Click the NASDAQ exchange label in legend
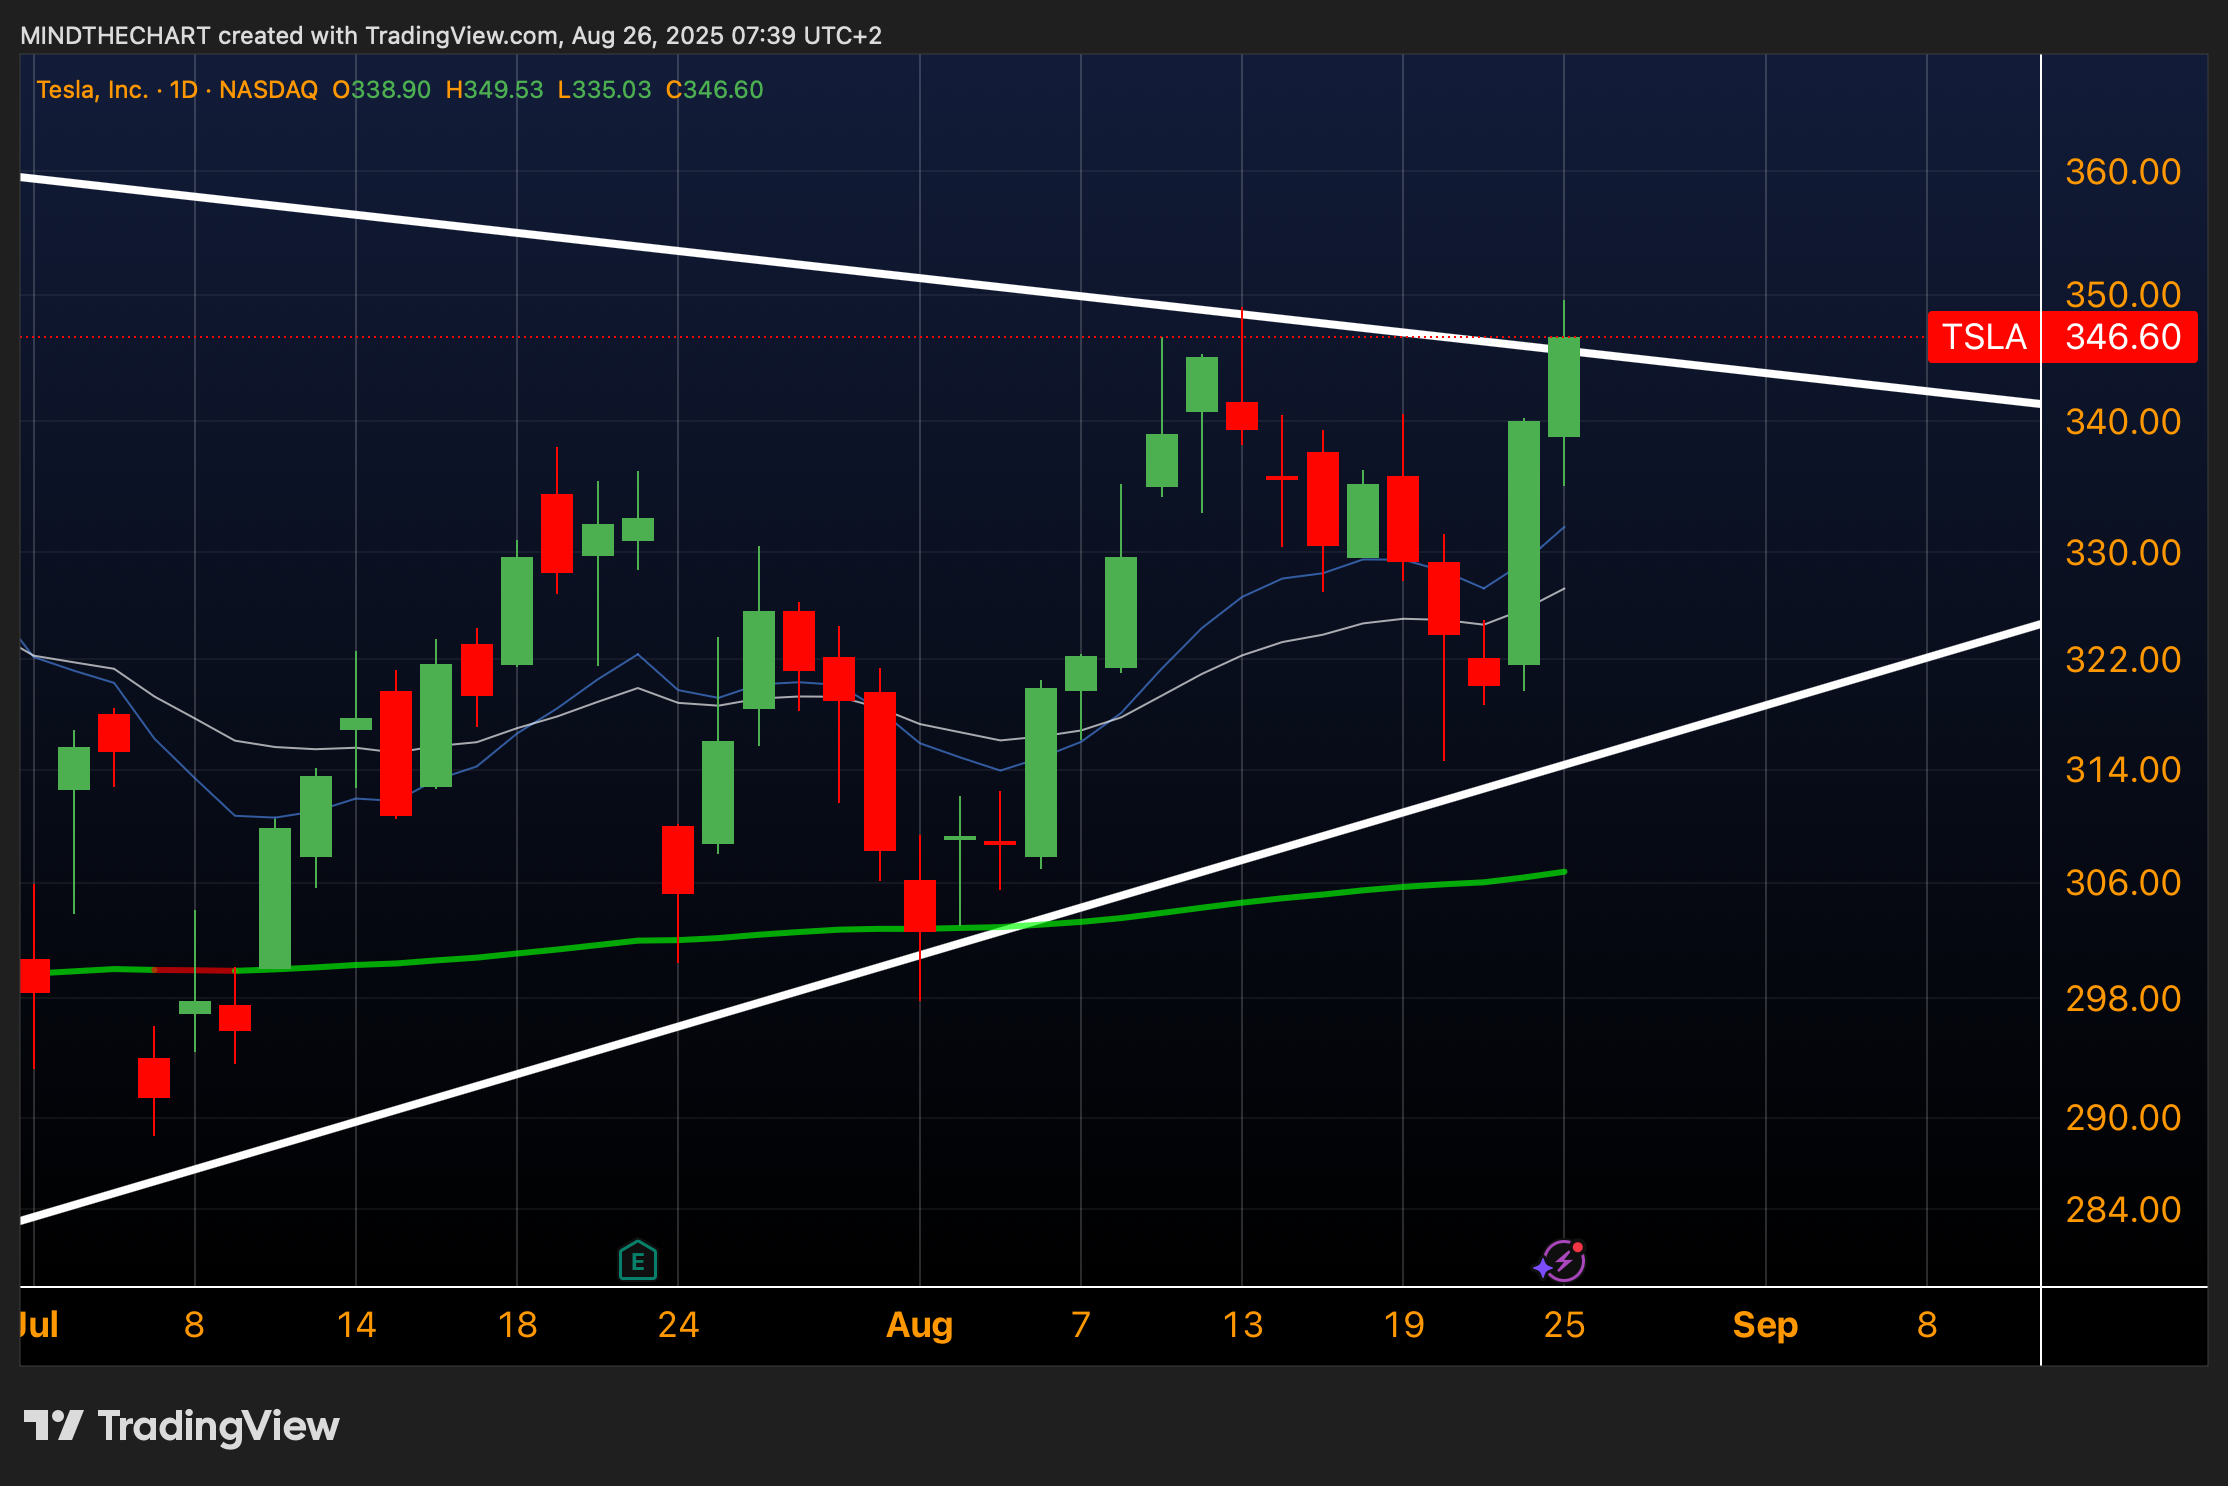 coord(268,90)
